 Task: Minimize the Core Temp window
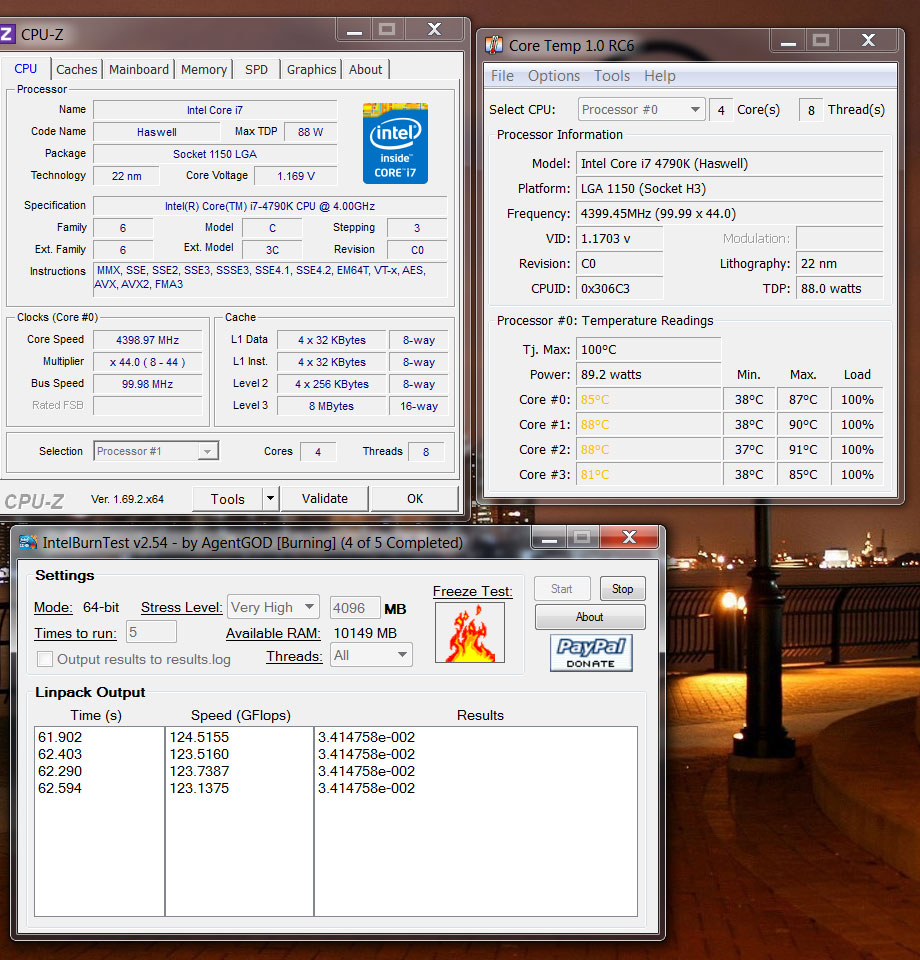788,42
